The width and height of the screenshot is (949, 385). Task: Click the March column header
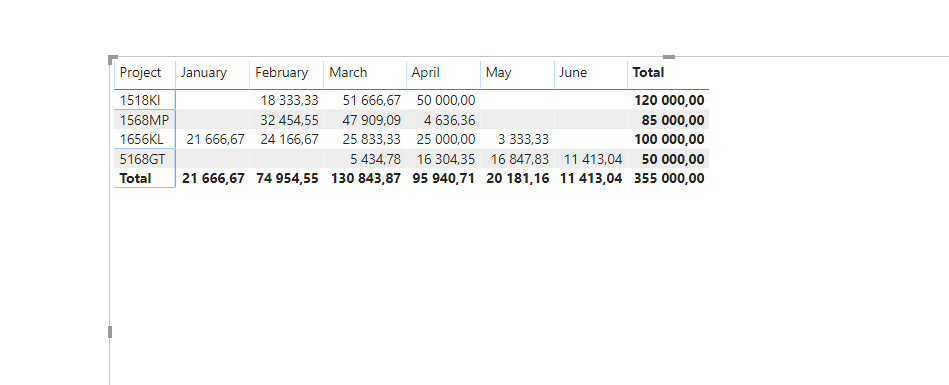point(348,73)
